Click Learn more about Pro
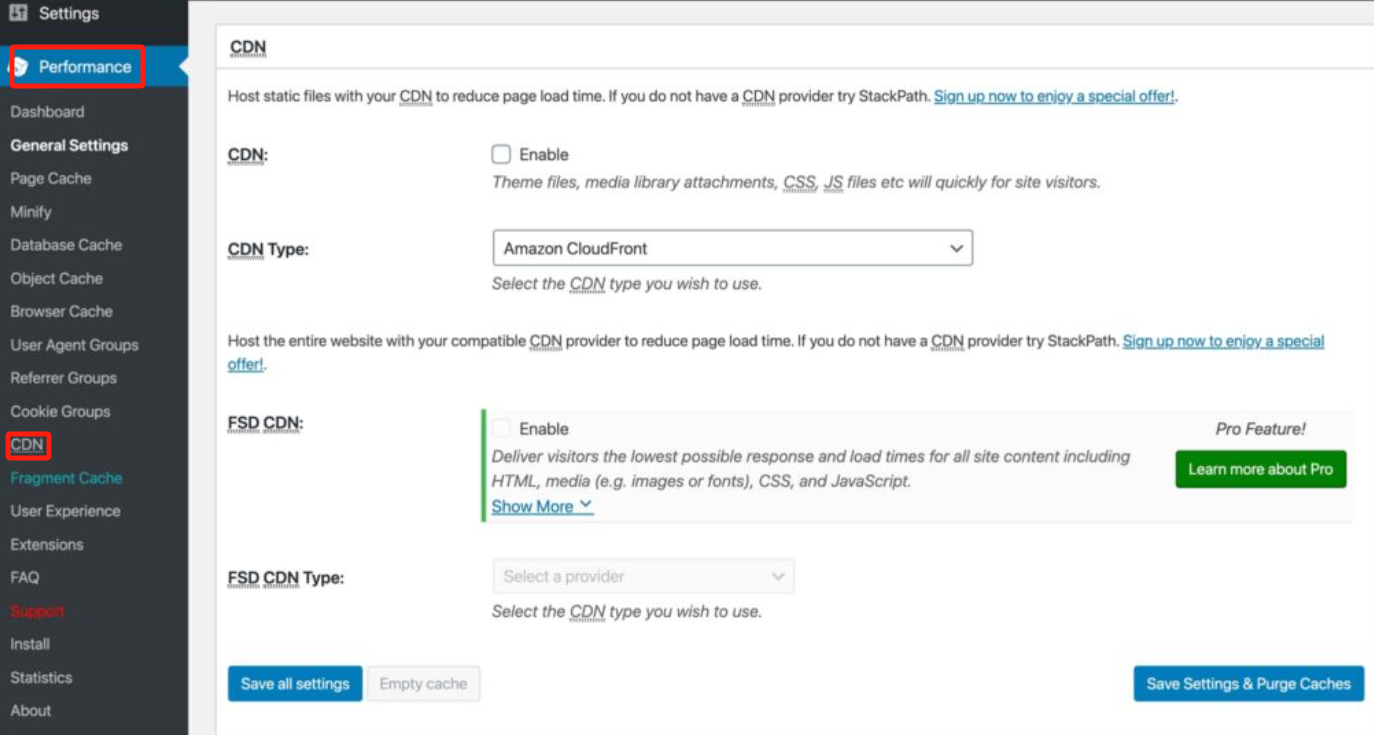The image size is (1374, 735). pyautogui.click(x=1259, y=469)
